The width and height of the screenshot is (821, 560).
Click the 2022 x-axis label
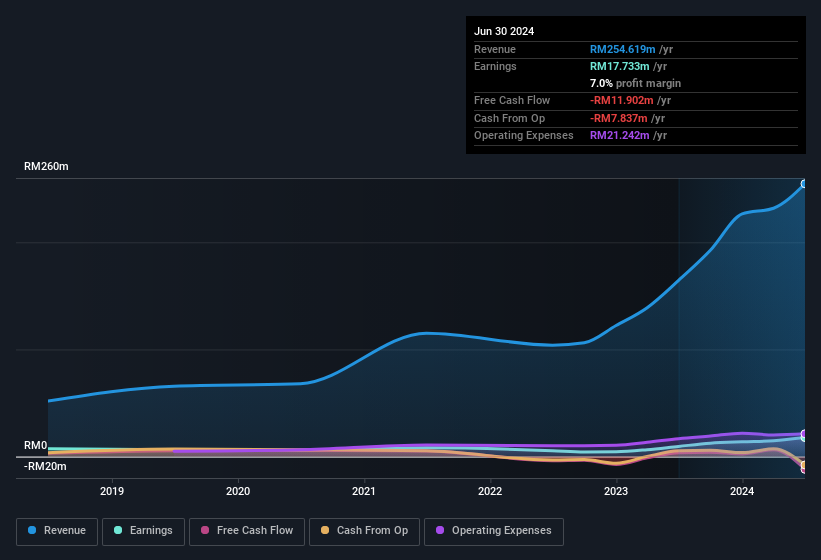tap(490, 491)
